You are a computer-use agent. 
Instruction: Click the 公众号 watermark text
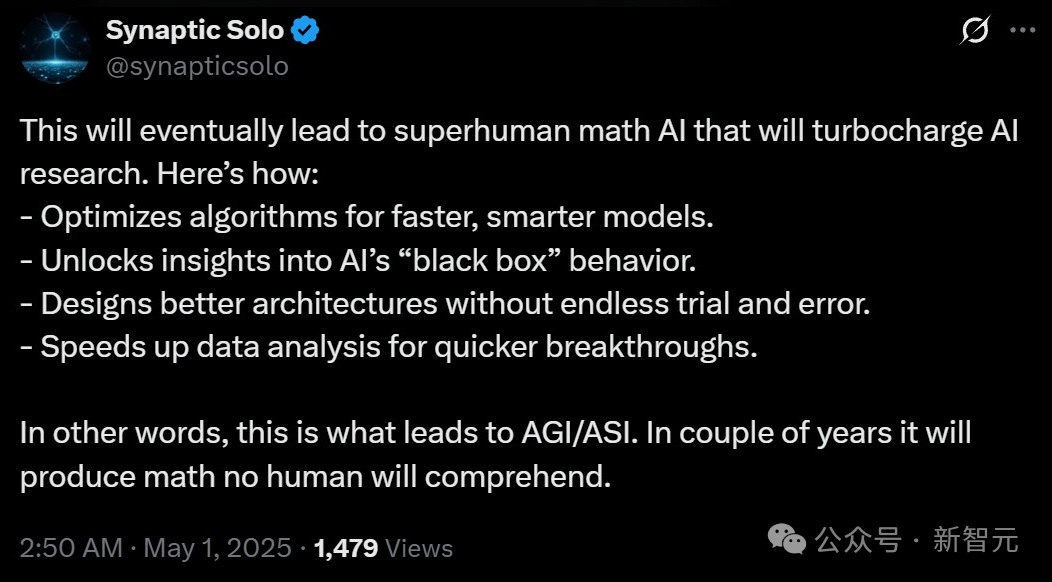(x=858, y=540)
